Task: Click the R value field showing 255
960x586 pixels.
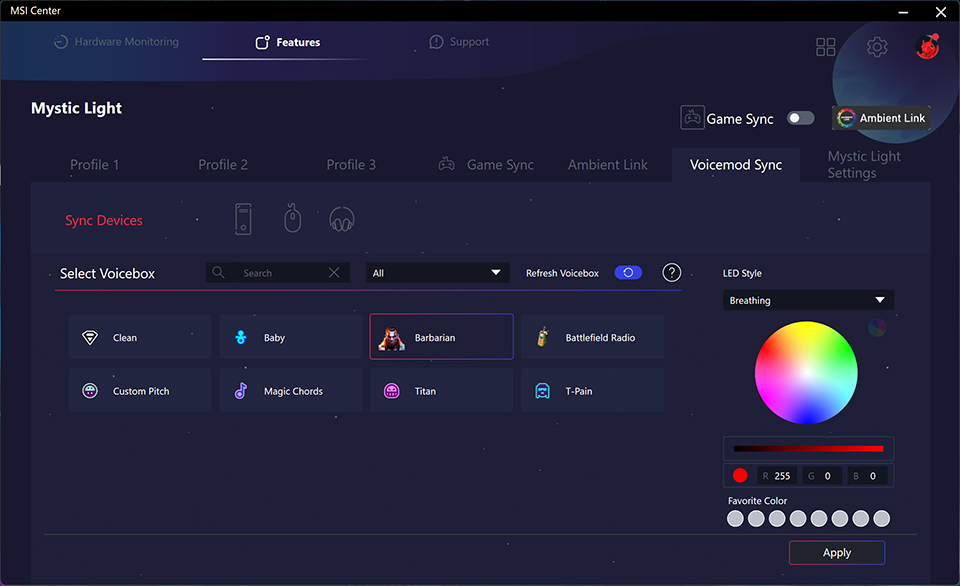Action: (x=777, y=476)
